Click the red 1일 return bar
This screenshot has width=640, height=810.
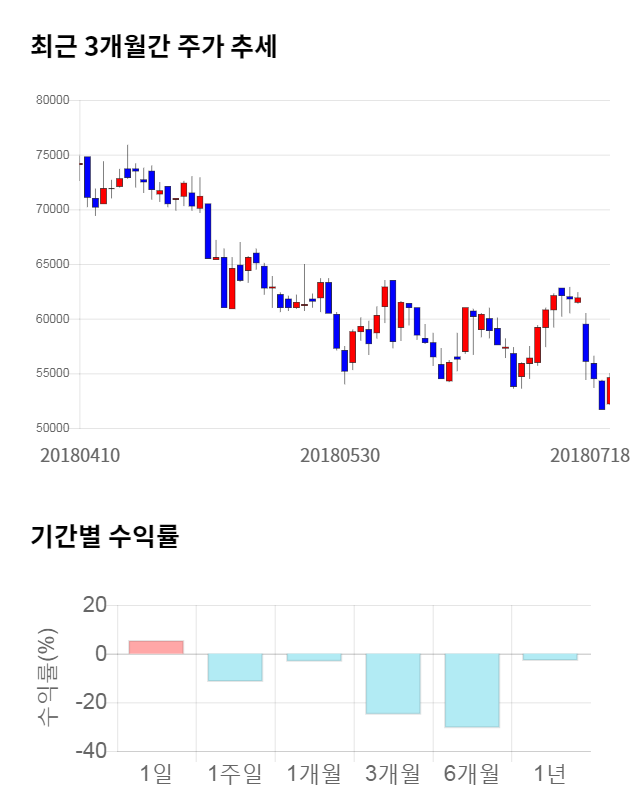[155, 647]
